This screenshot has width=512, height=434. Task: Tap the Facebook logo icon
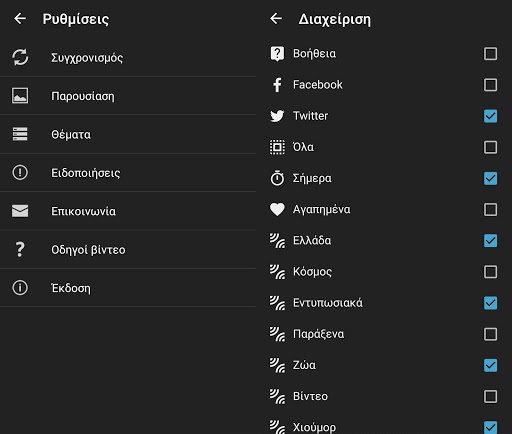tap(277, 85)
